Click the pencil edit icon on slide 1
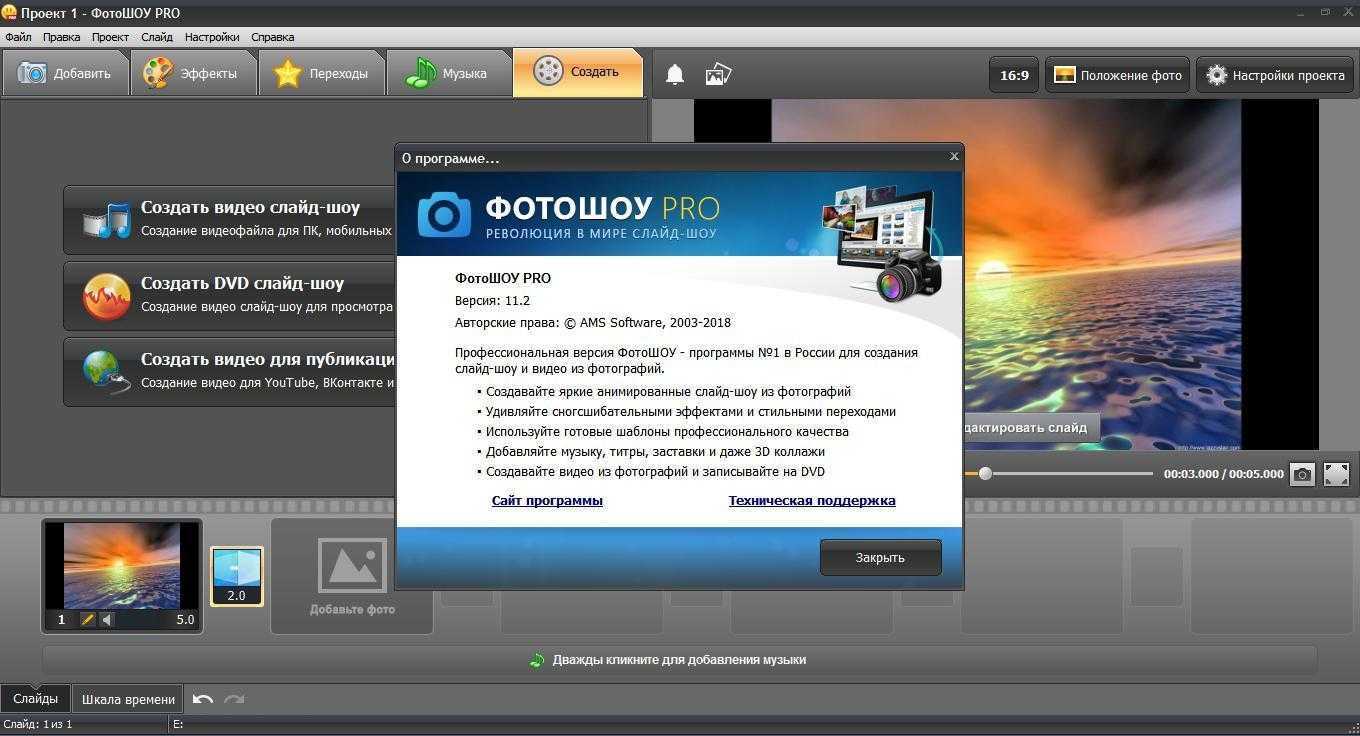Image resolution: width=1360 pixels, height=736 pixels. click(x=88, y=620)
